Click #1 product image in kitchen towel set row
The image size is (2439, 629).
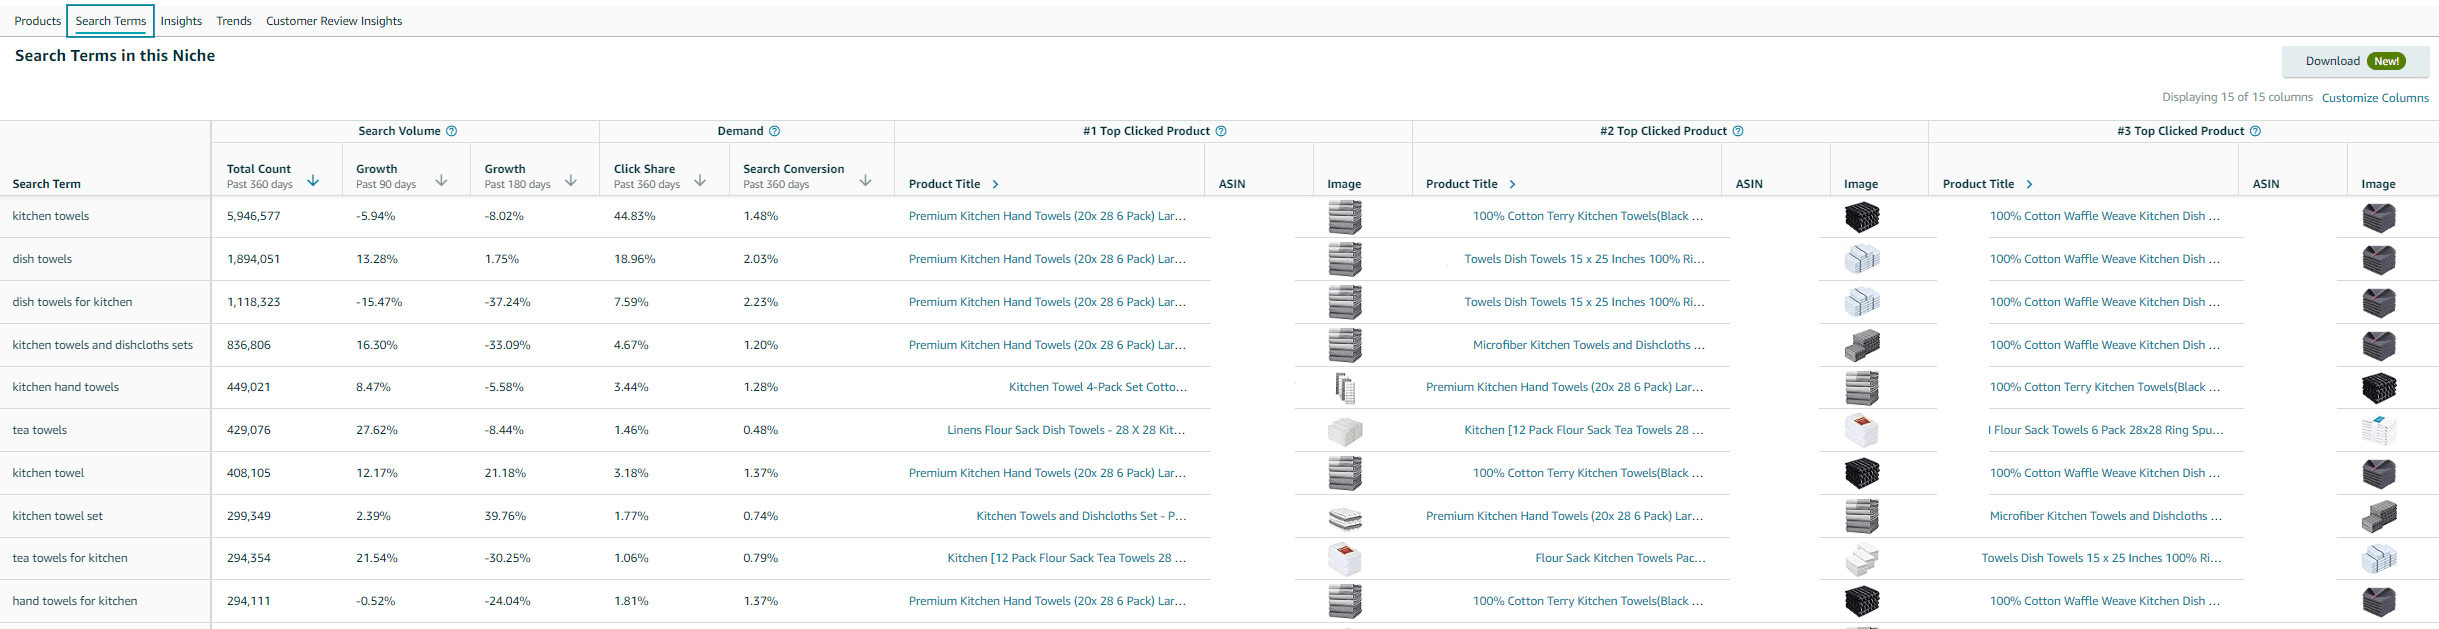(1344, 517)
